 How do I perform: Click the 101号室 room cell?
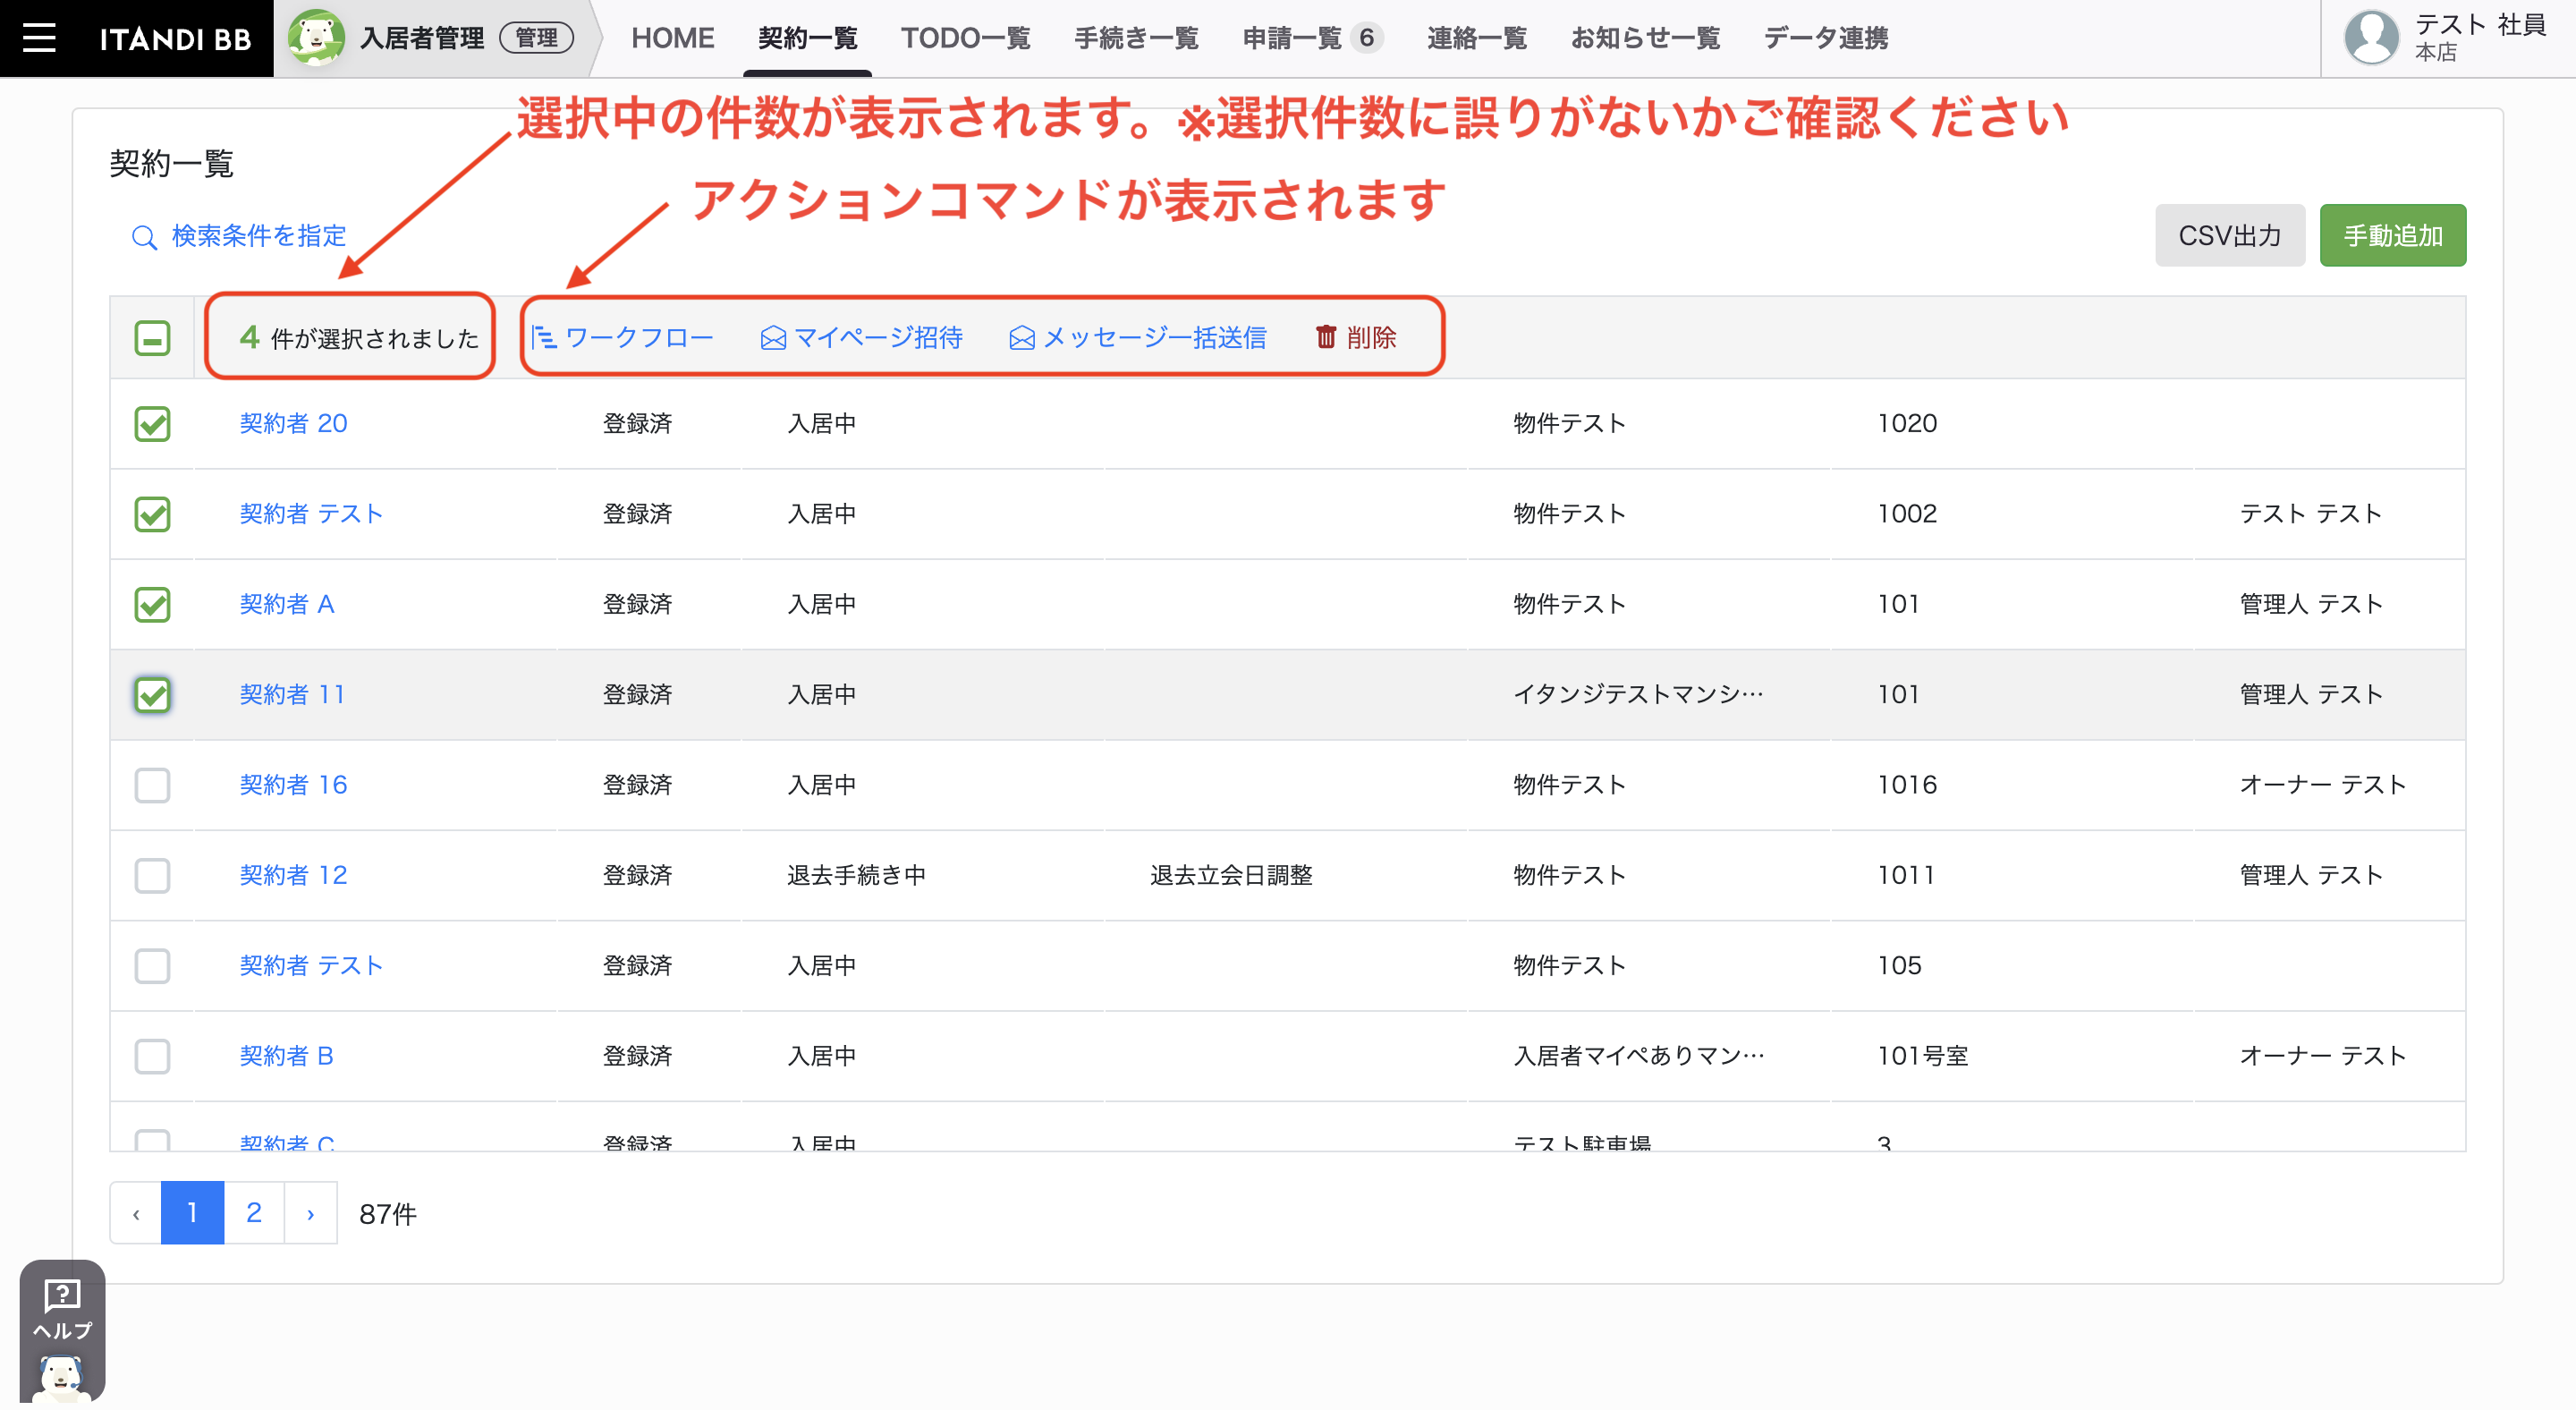pos(1923,1056)
